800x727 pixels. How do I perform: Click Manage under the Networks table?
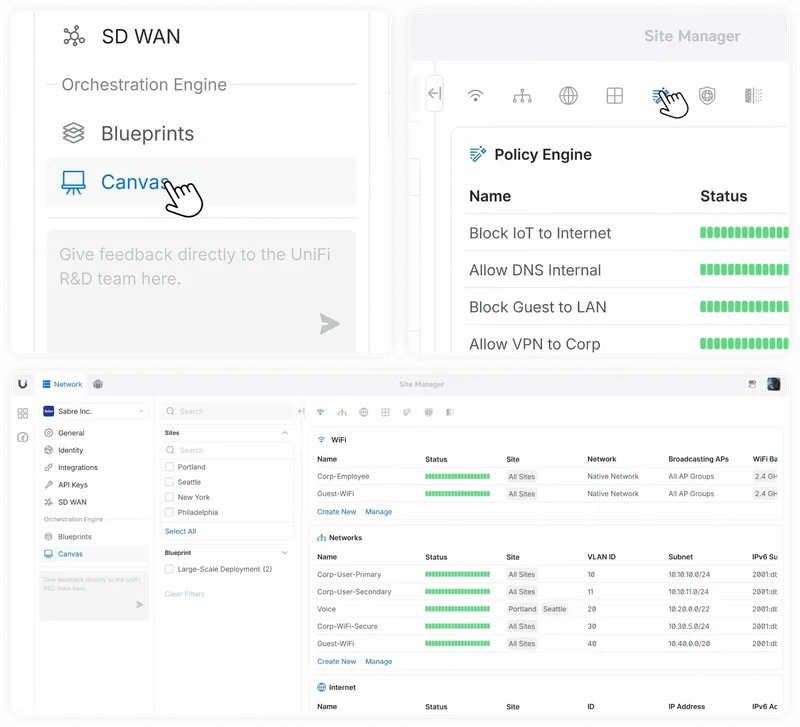click(379, 661)
